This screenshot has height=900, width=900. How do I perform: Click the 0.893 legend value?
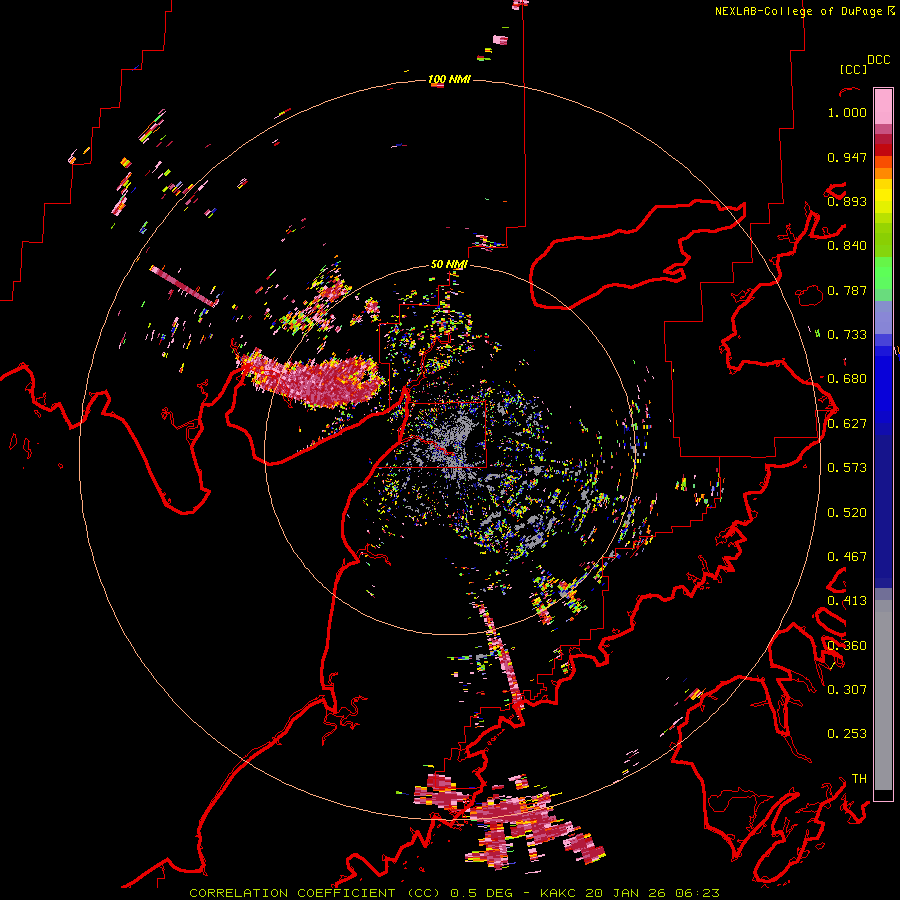pyautogui.click(x=847, y=201)
